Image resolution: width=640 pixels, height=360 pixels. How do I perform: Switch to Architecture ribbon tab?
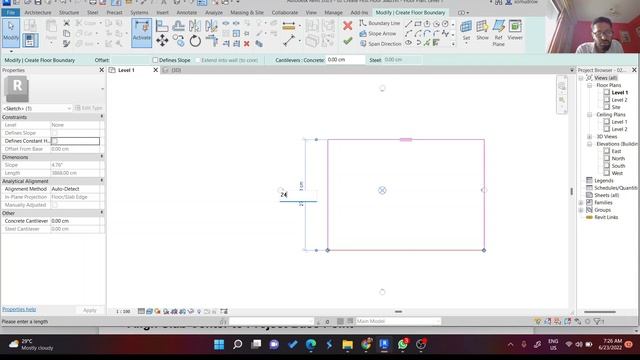tap(38, 13)
